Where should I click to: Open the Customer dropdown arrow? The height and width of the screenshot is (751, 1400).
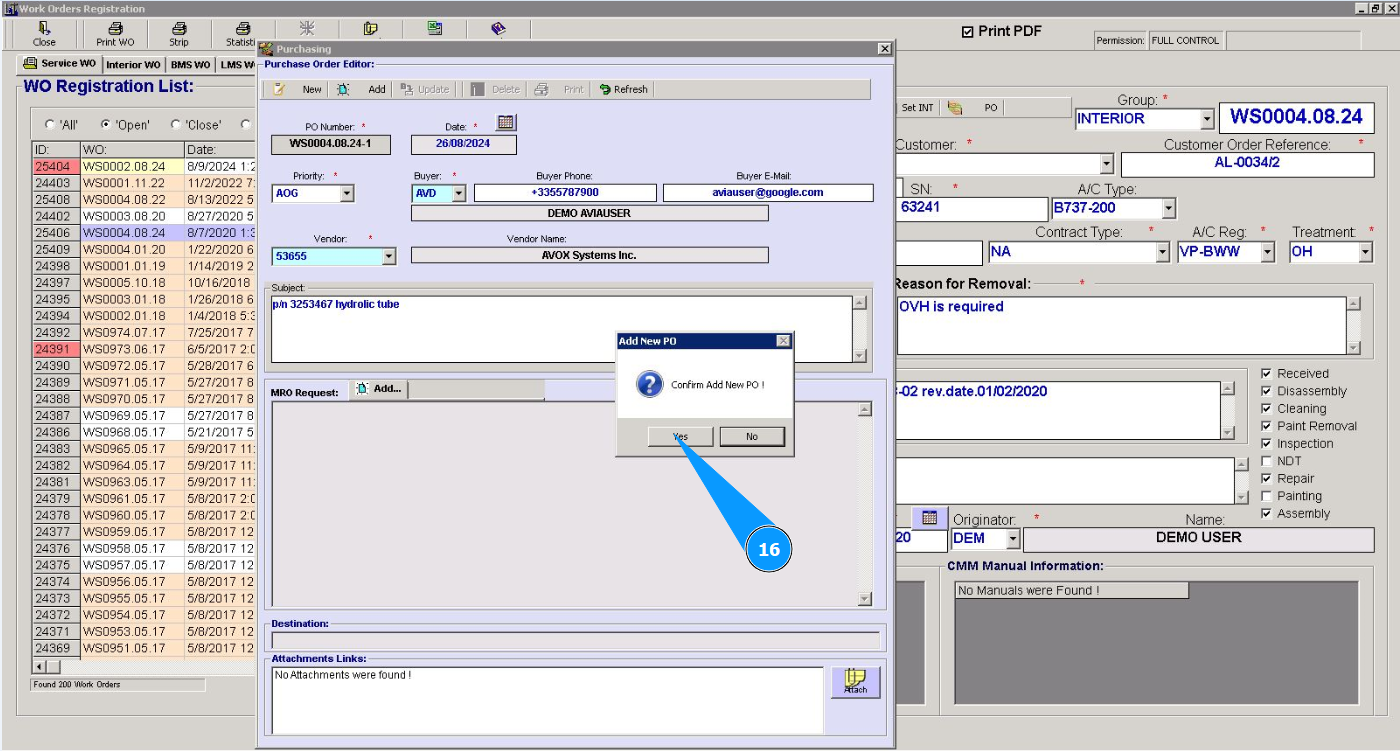coord(1107,164)
